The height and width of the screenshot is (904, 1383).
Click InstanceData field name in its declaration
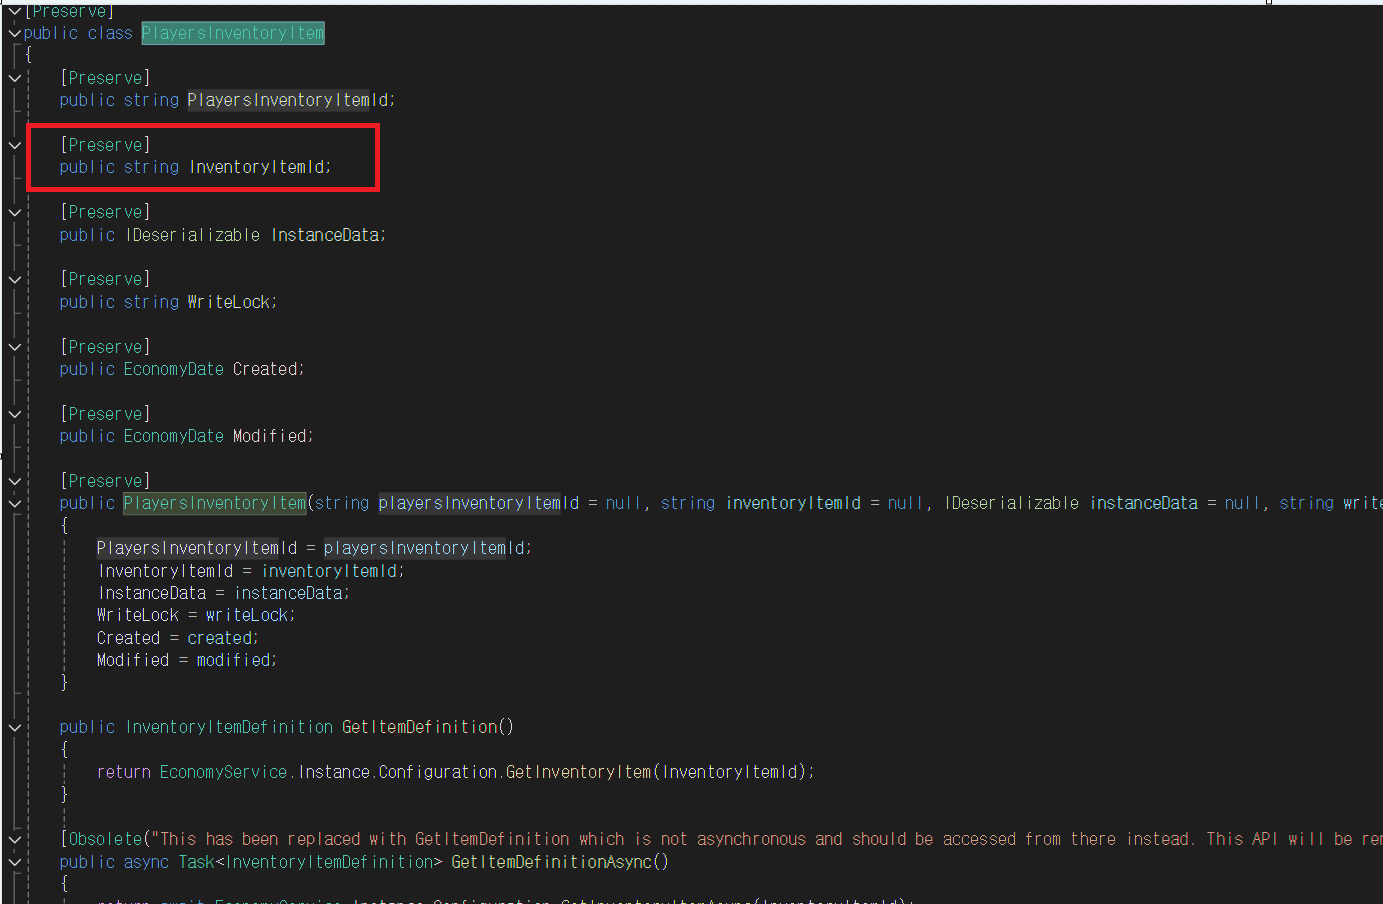click(x=325, y=235)
